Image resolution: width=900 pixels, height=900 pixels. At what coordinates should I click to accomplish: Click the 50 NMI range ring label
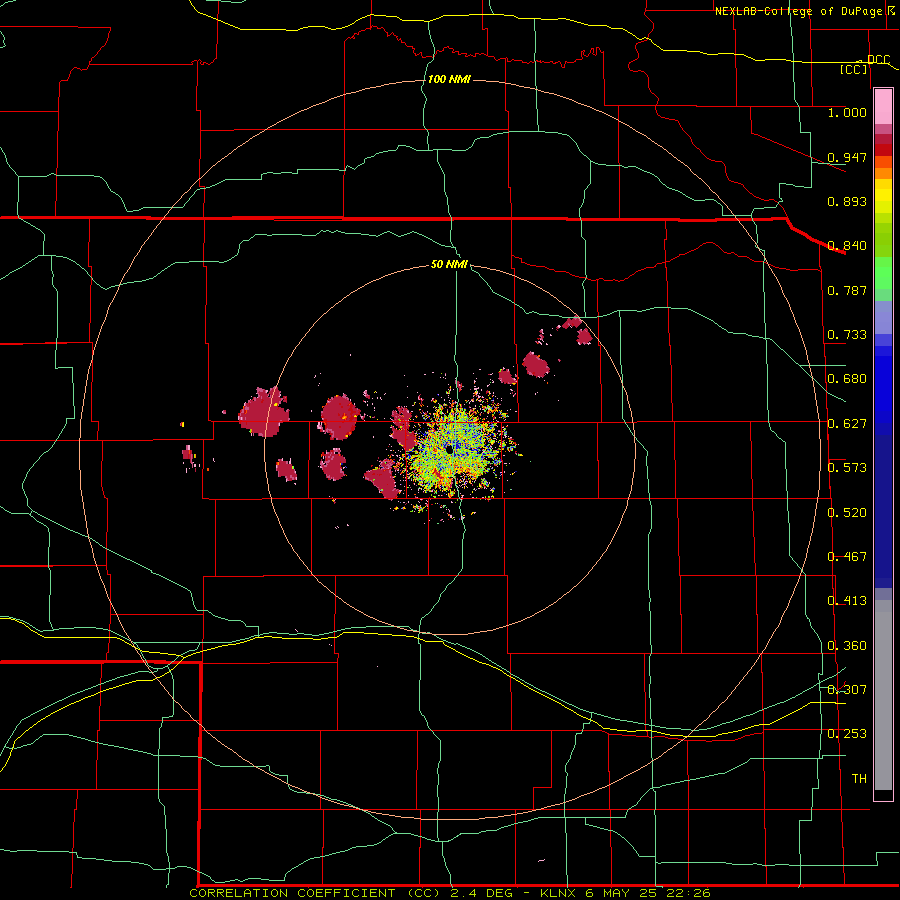click(449, 264)
